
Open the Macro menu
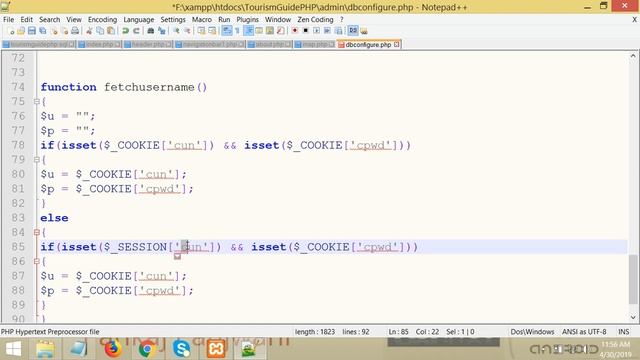point(202,19)
